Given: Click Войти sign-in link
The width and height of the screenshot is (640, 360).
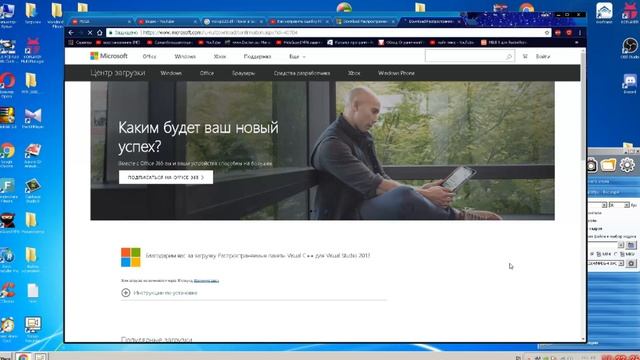Looking at the screenshot, I should click(x=543, y=56).
